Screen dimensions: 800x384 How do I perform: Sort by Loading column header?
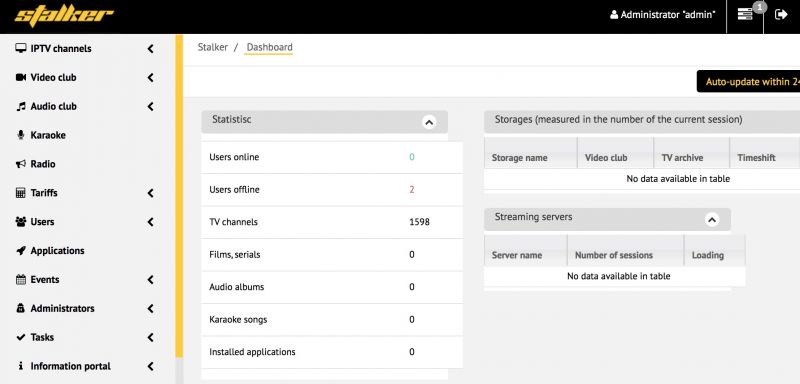715,250
